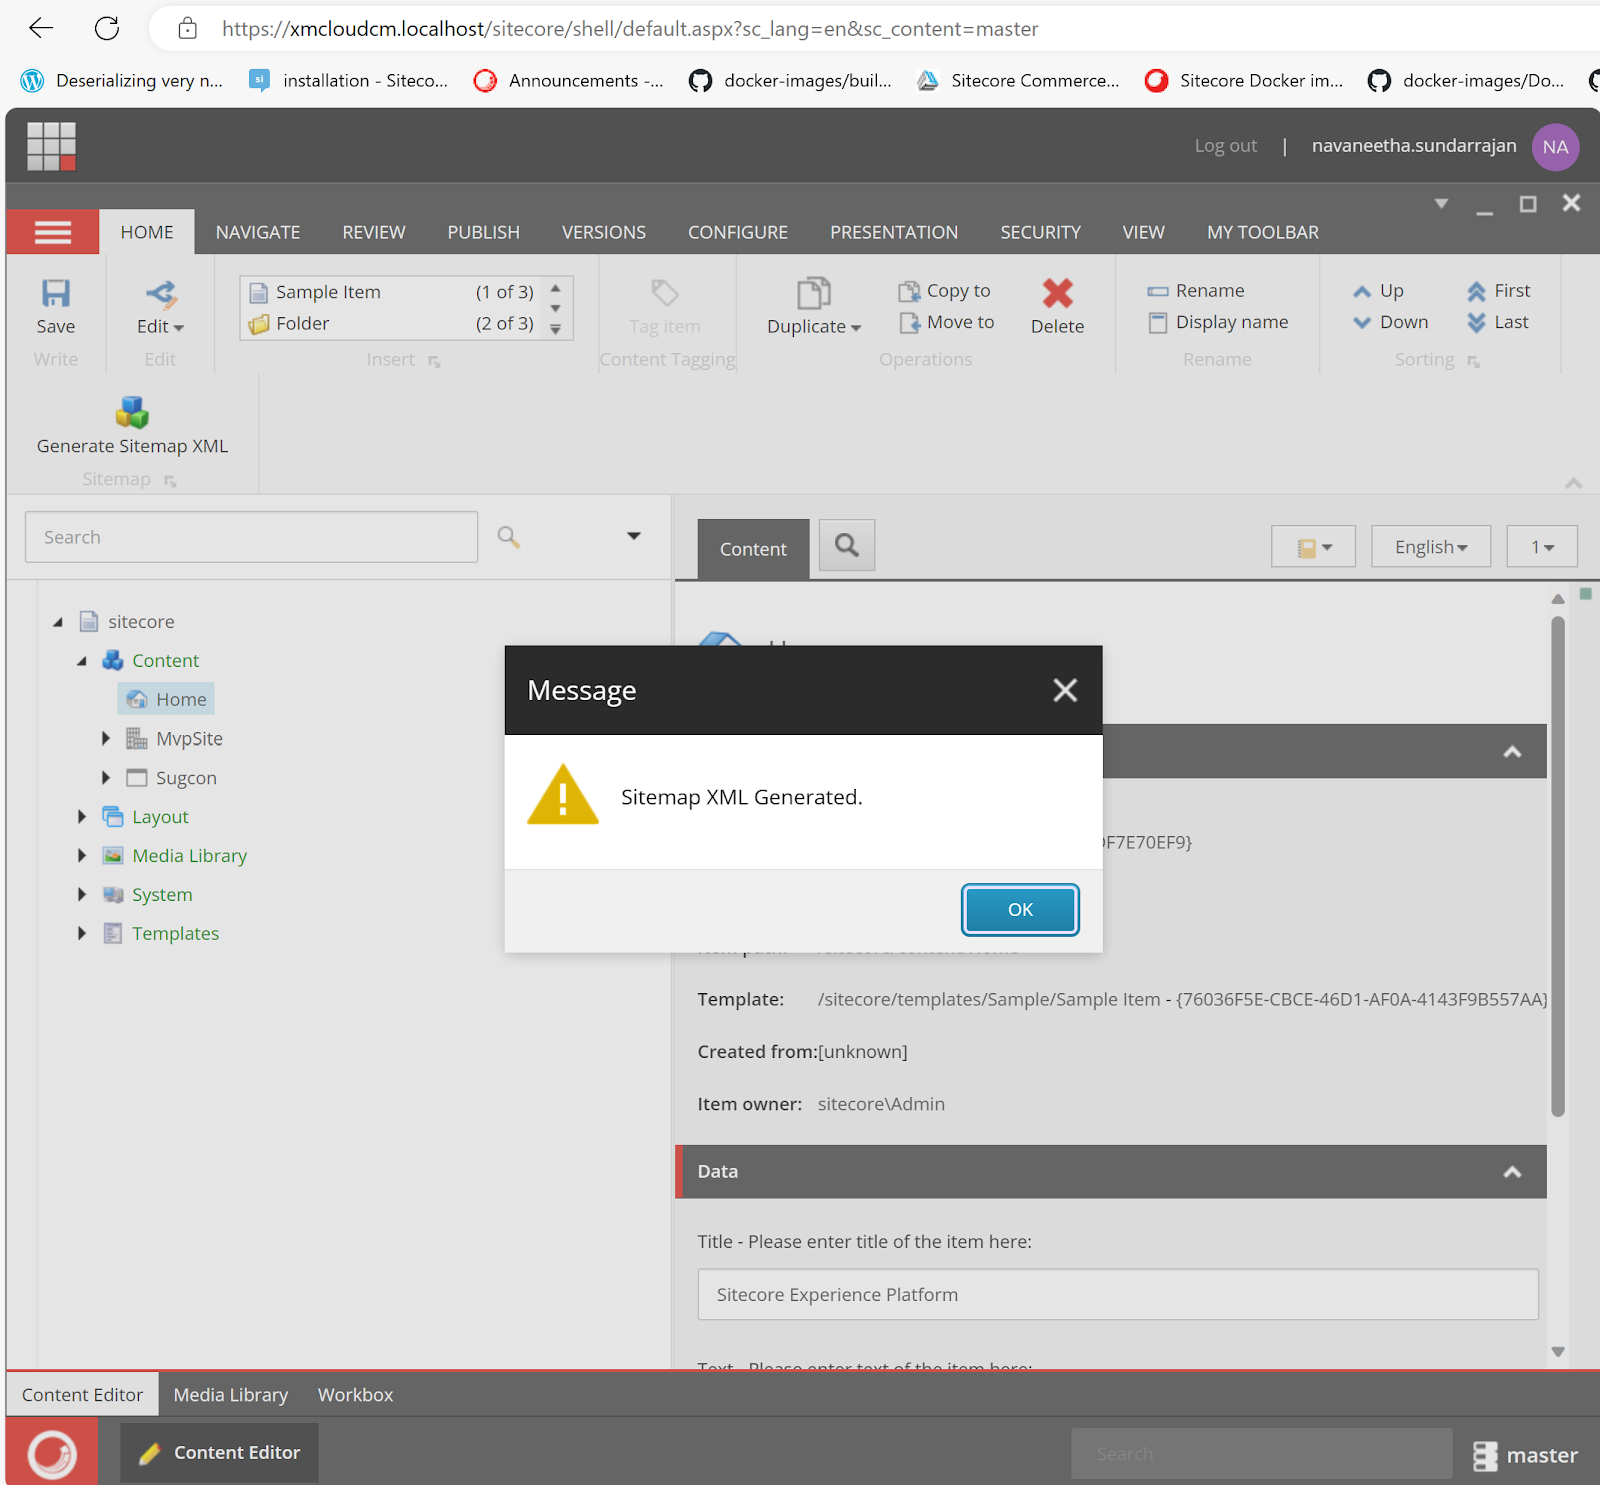The image size is (1600, 1485).
Task: Click the Content Editor taskbar button
Action: (219, 1453)
